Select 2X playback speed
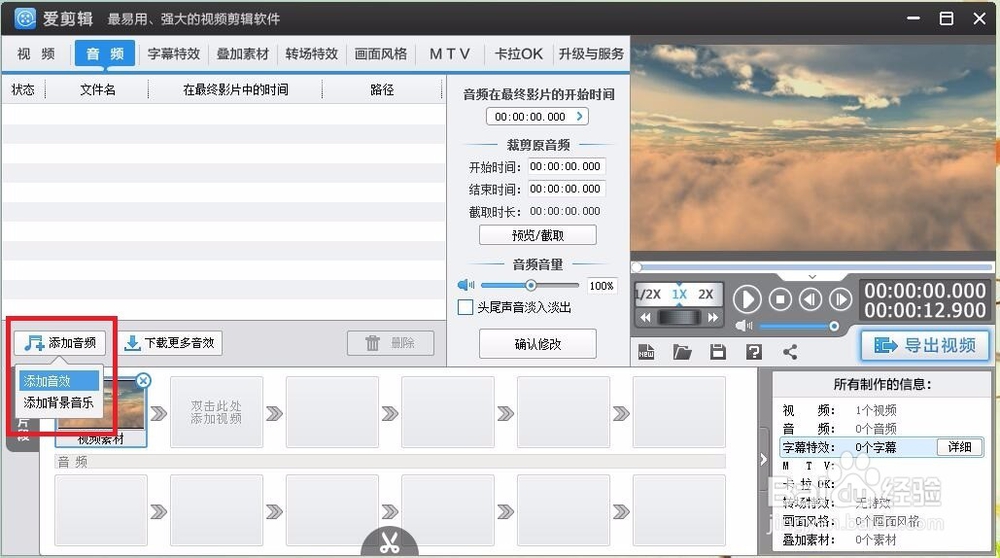Screen dimensions: 1000x558 coord(706,294)
